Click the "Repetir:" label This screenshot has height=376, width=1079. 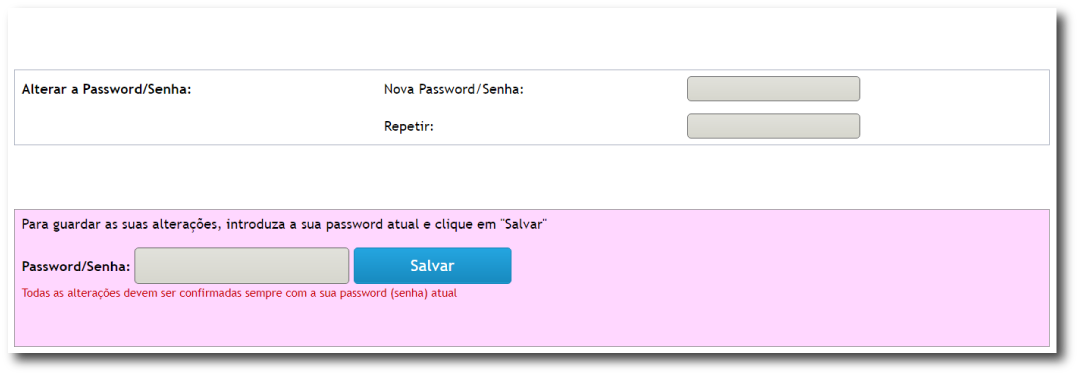409,127
